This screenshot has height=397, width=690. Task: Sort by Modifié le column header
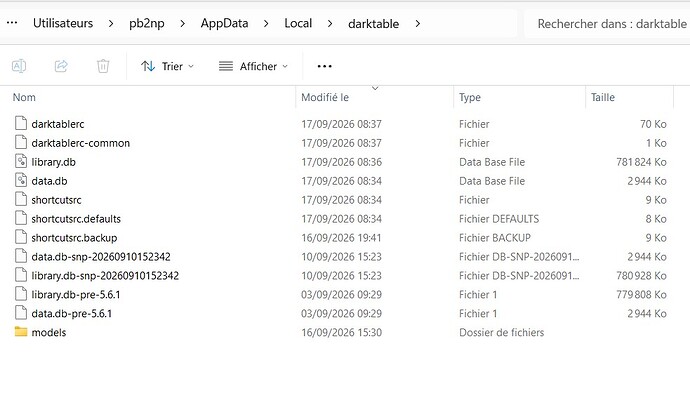pos(325,97)
